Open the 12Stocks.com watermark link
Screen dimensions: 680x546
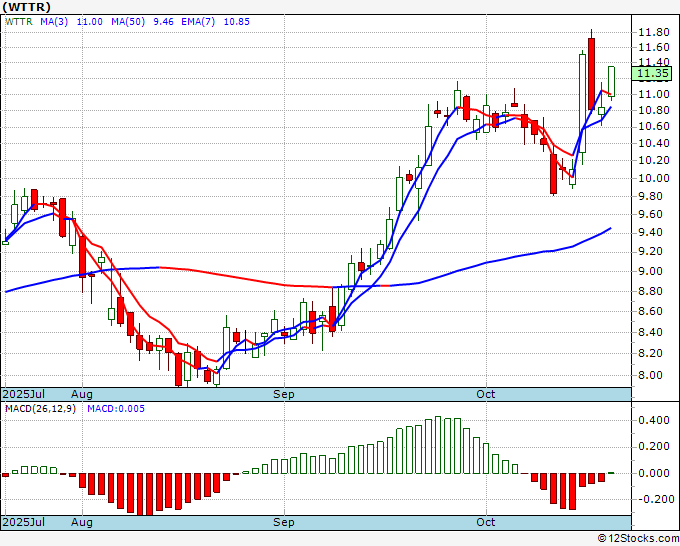click(x=637, y=538)
